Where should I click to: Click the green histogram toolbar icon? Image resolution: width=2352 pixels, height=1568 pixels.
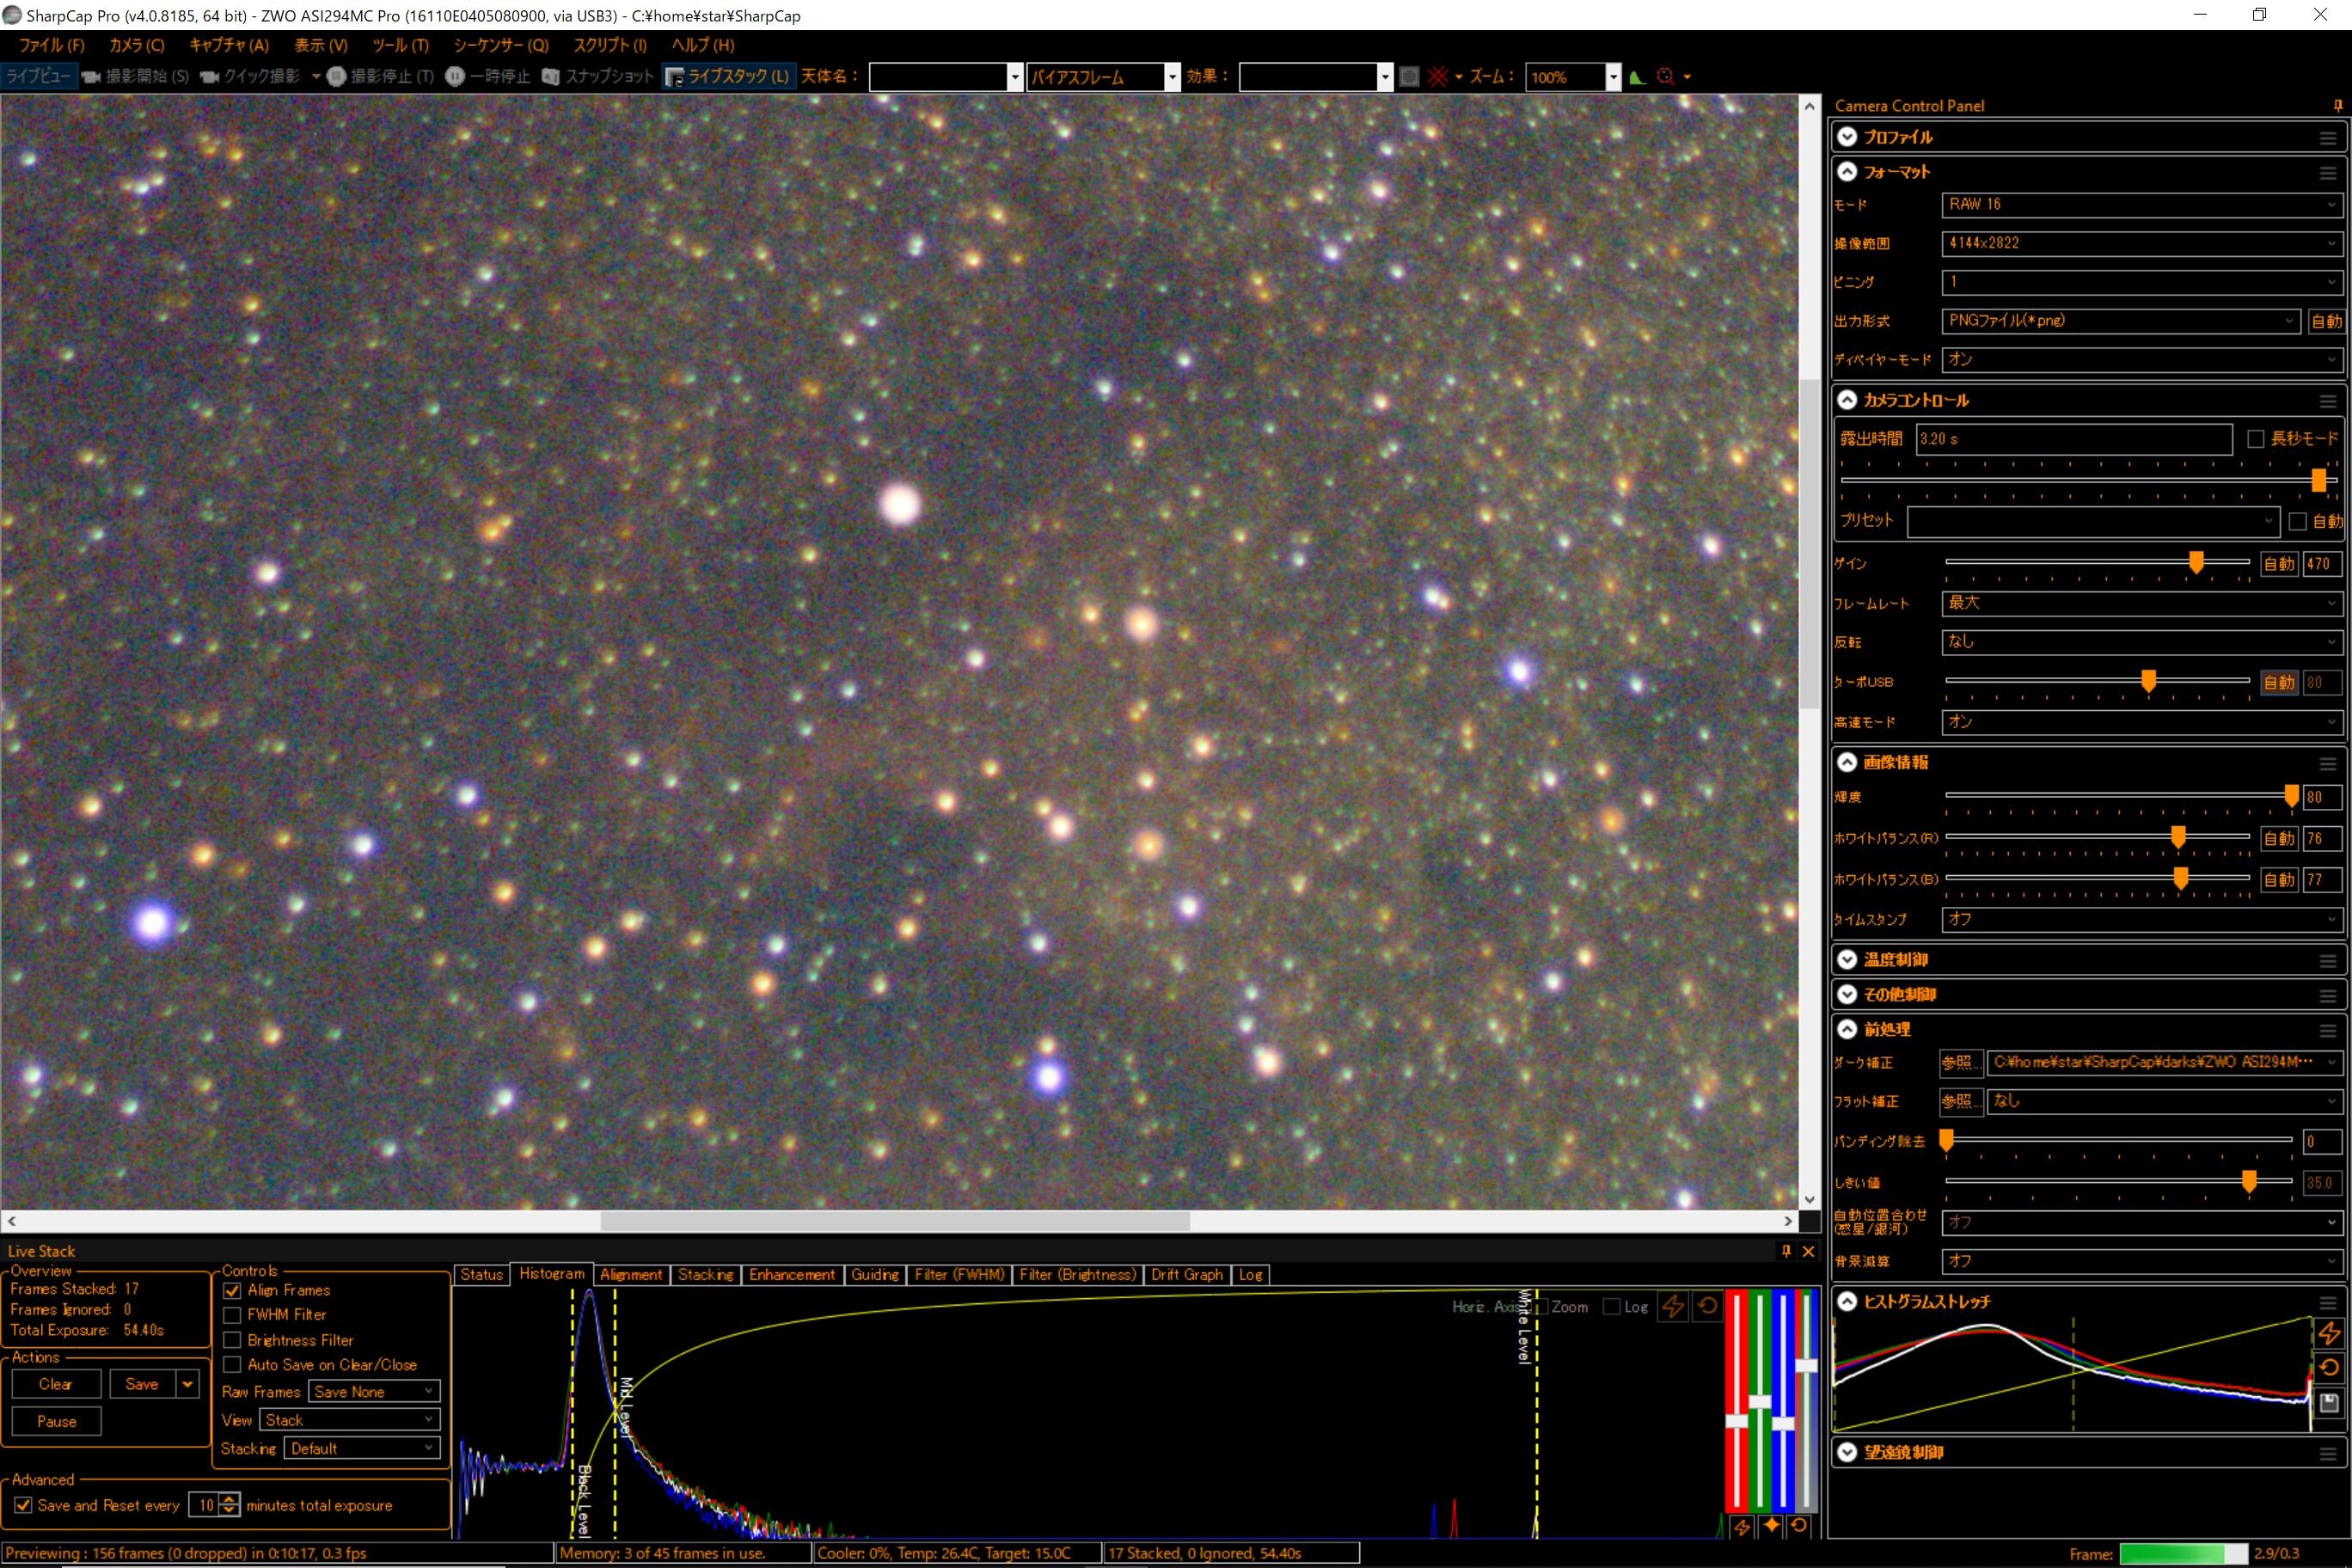tap(1637, 77)
